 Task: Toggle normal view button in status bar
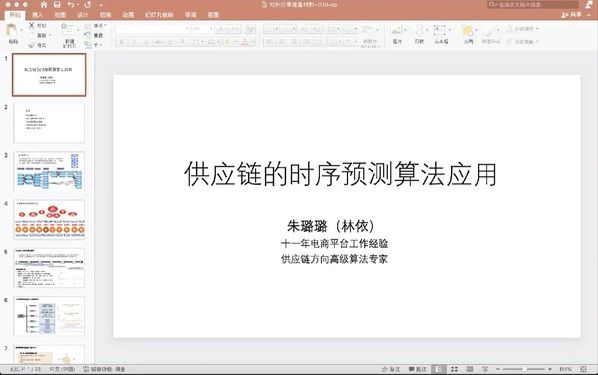point(439,369)
